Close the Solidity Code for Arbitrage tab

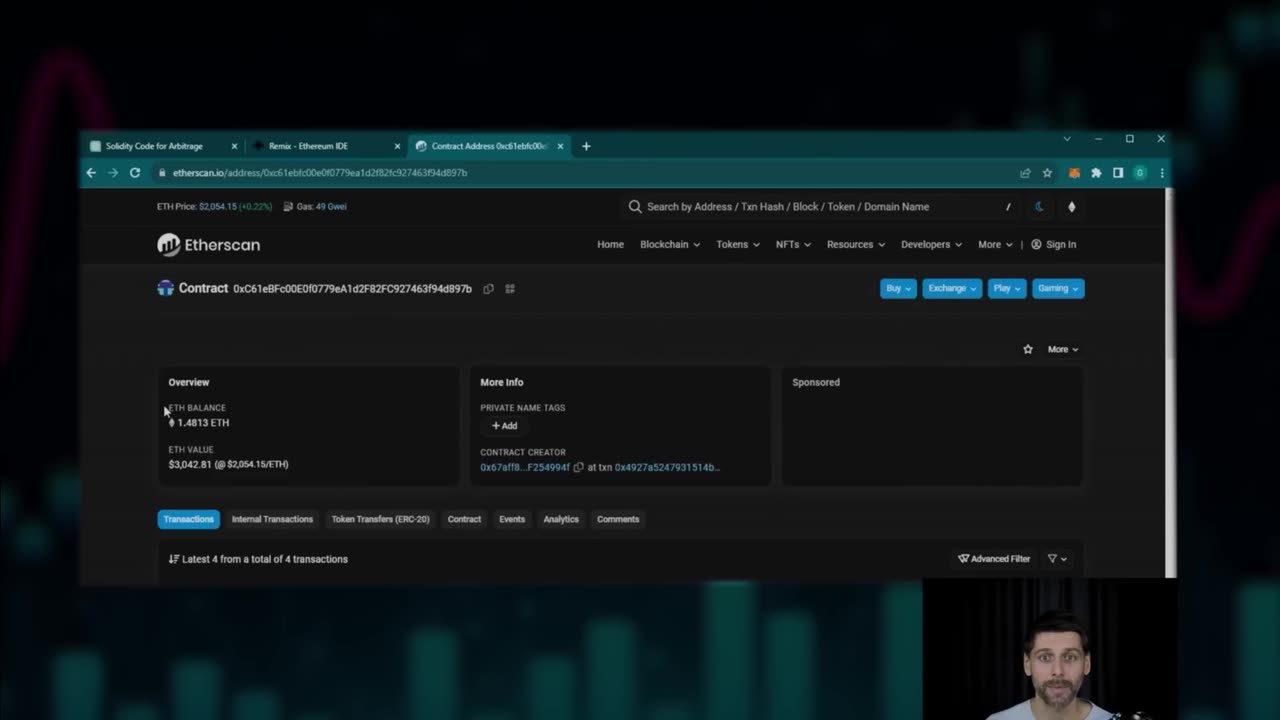pyautogui.click(x=234, y=146)
